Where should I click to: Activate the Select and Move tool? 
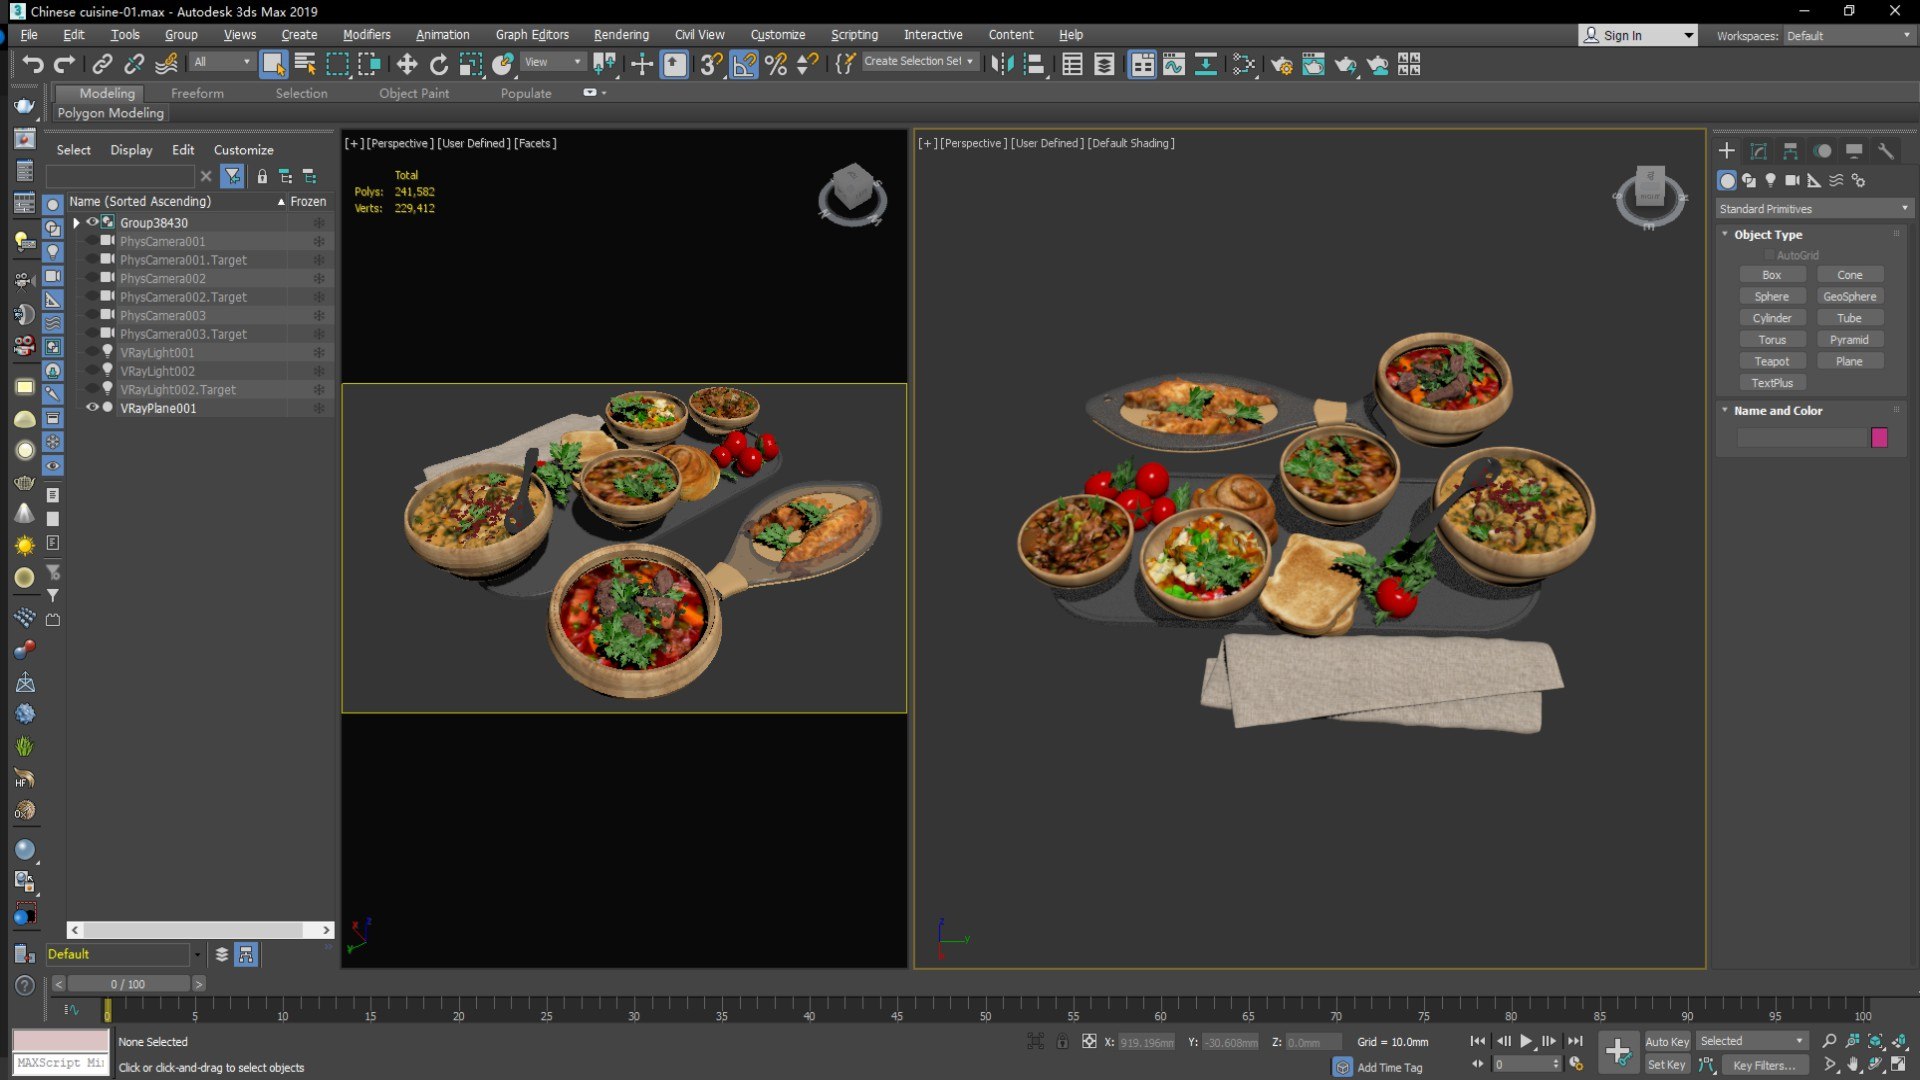(406, 64)
